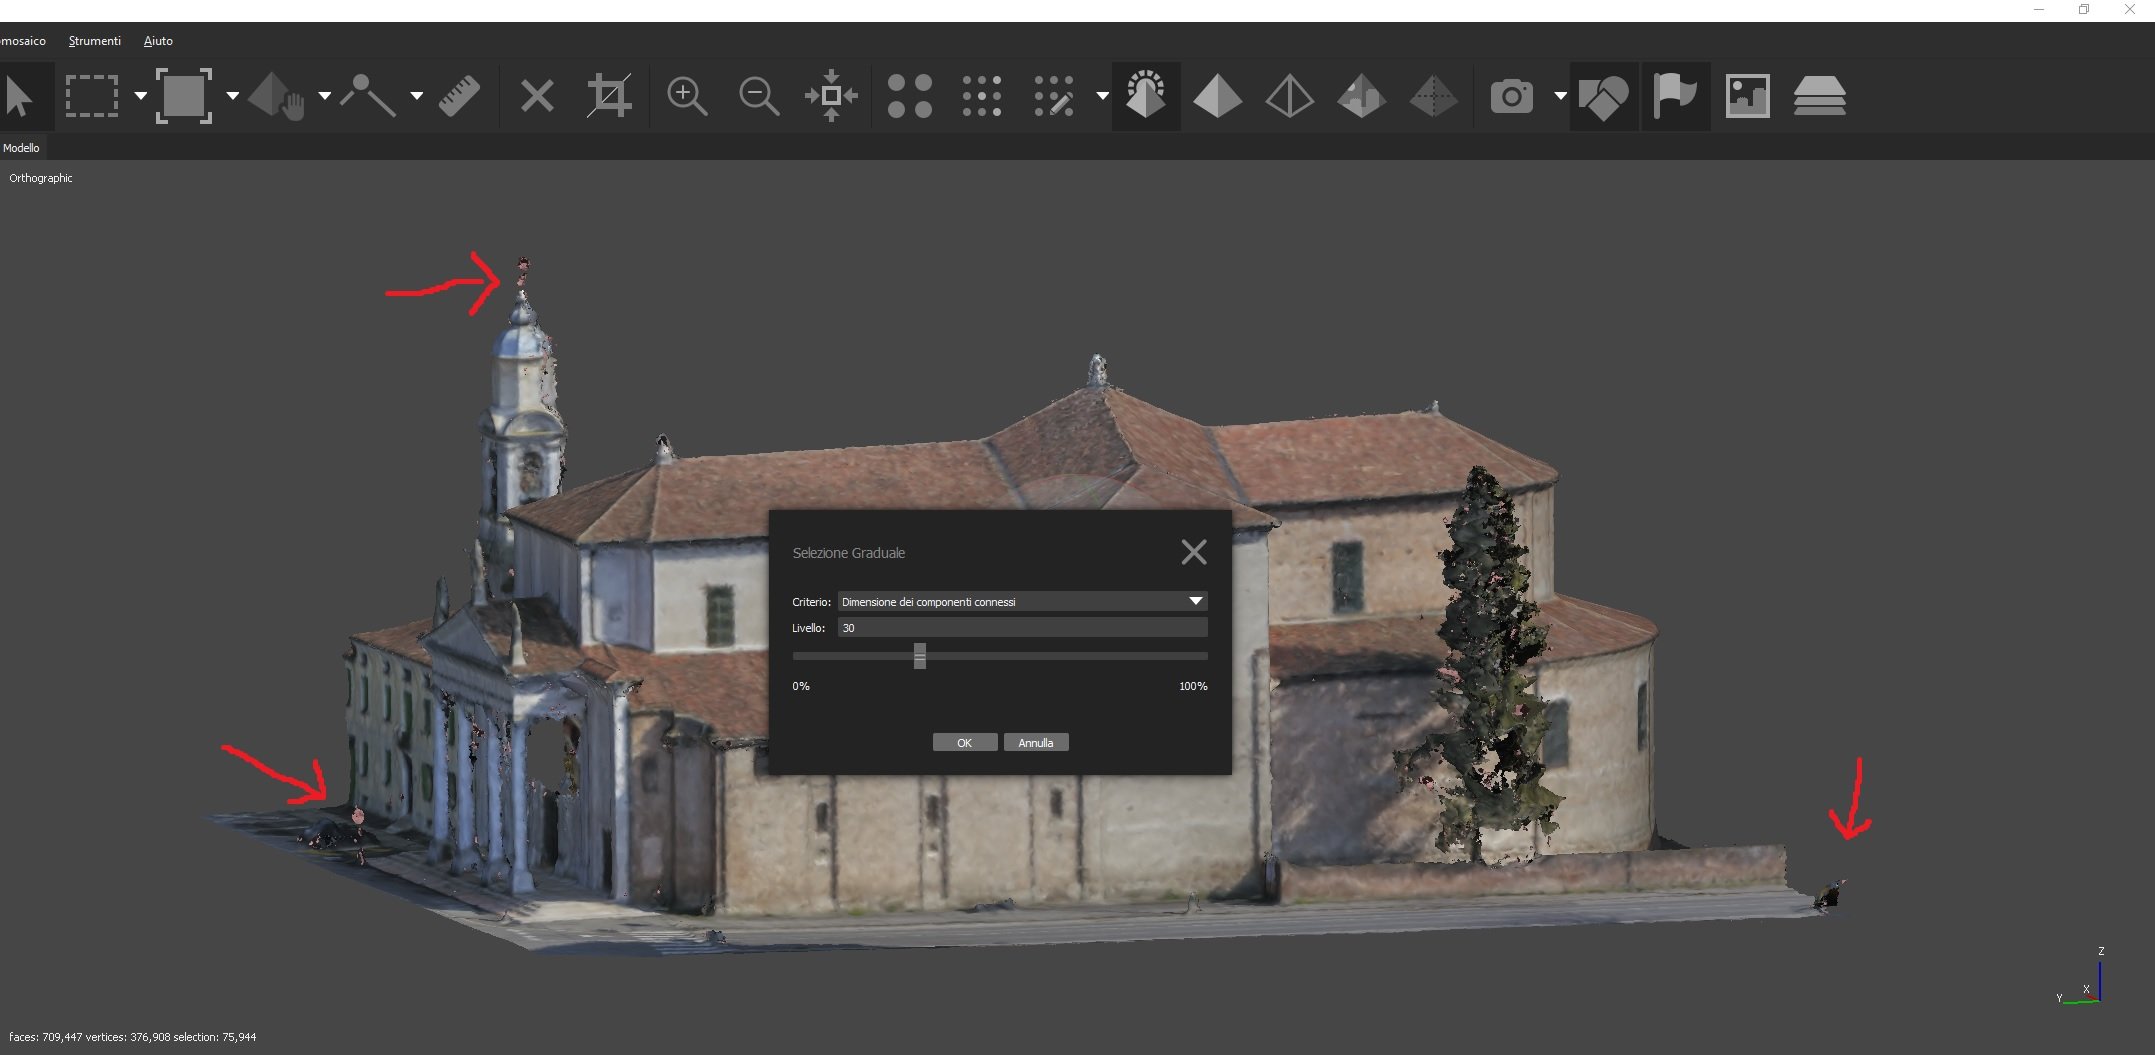This screenshot has height=1055, width=2155.
Task: Open the Criterio dropdown list
Action: [x=1022, y=601]
